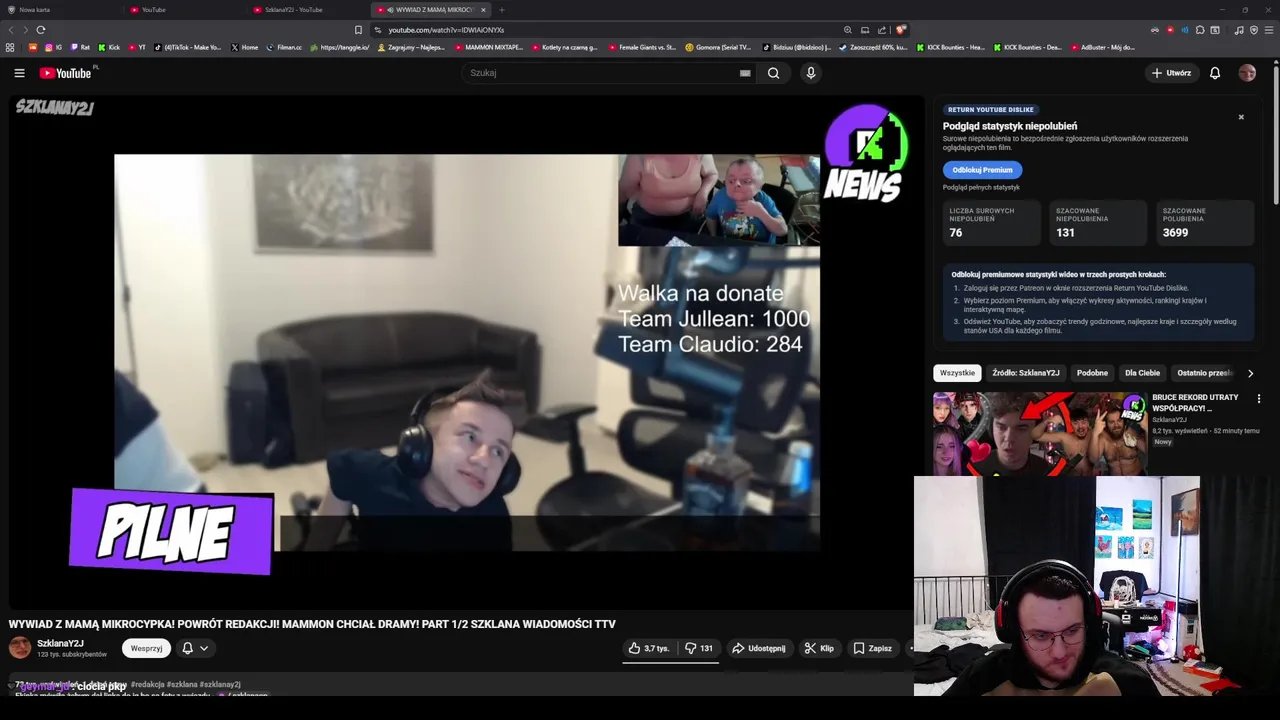Open the apps grid icon in bookmarks bar
Viewport: 1280px width, 720px height.
tap(10, 47)
